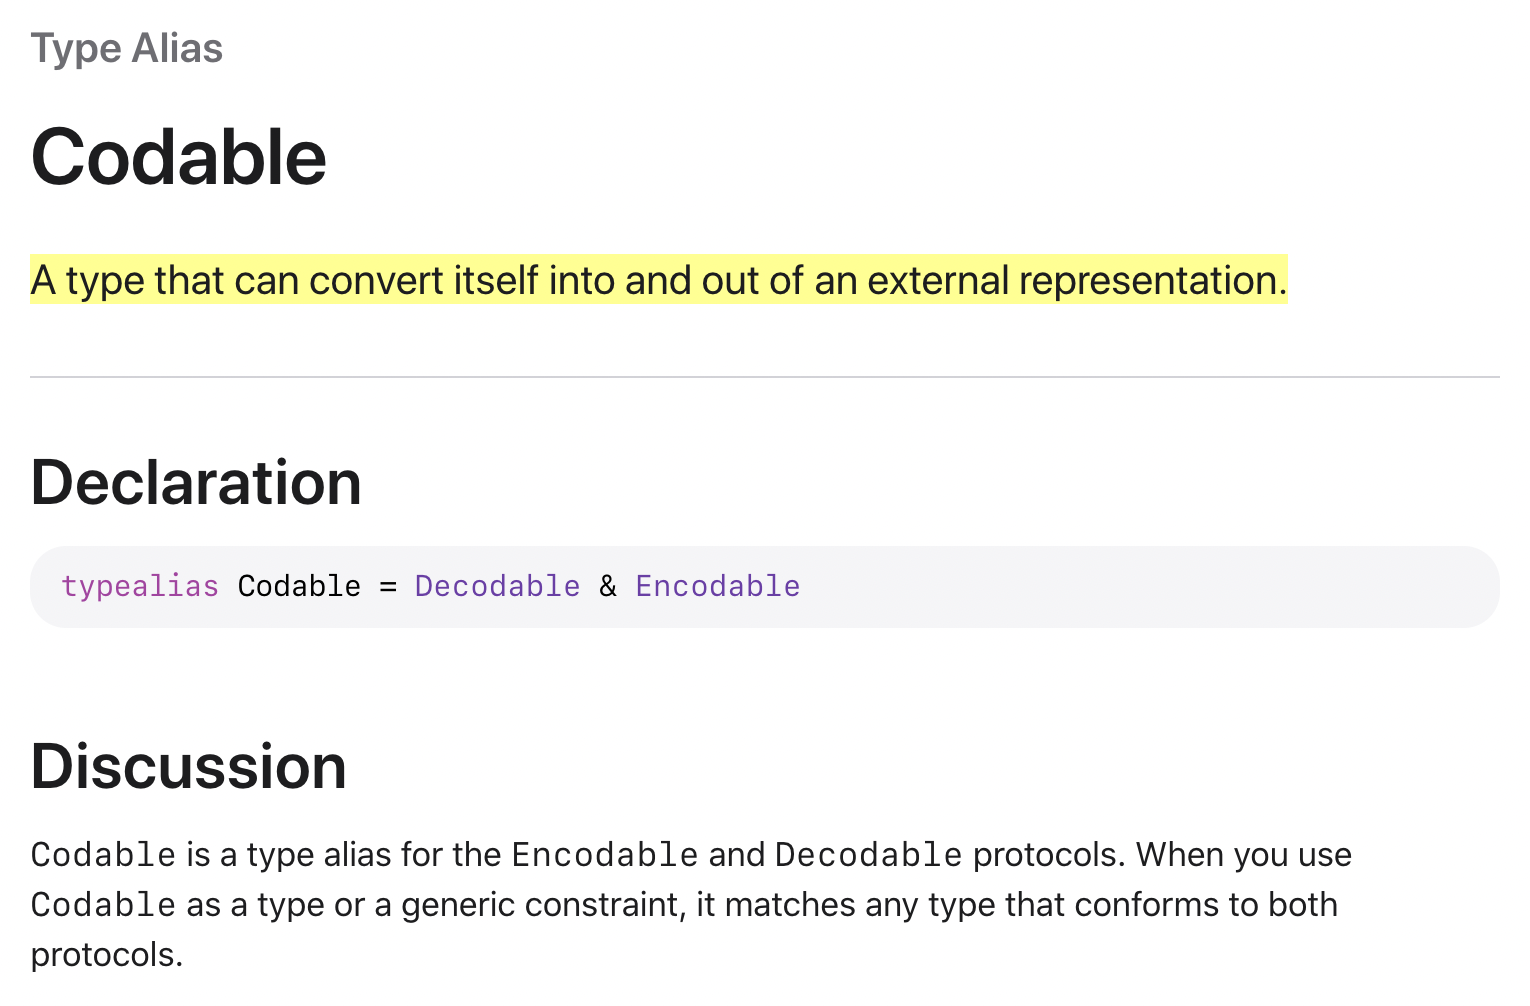Click inline Encodable code in Discussion
The image size is (1530, 1006).
(x=605, y=855)
